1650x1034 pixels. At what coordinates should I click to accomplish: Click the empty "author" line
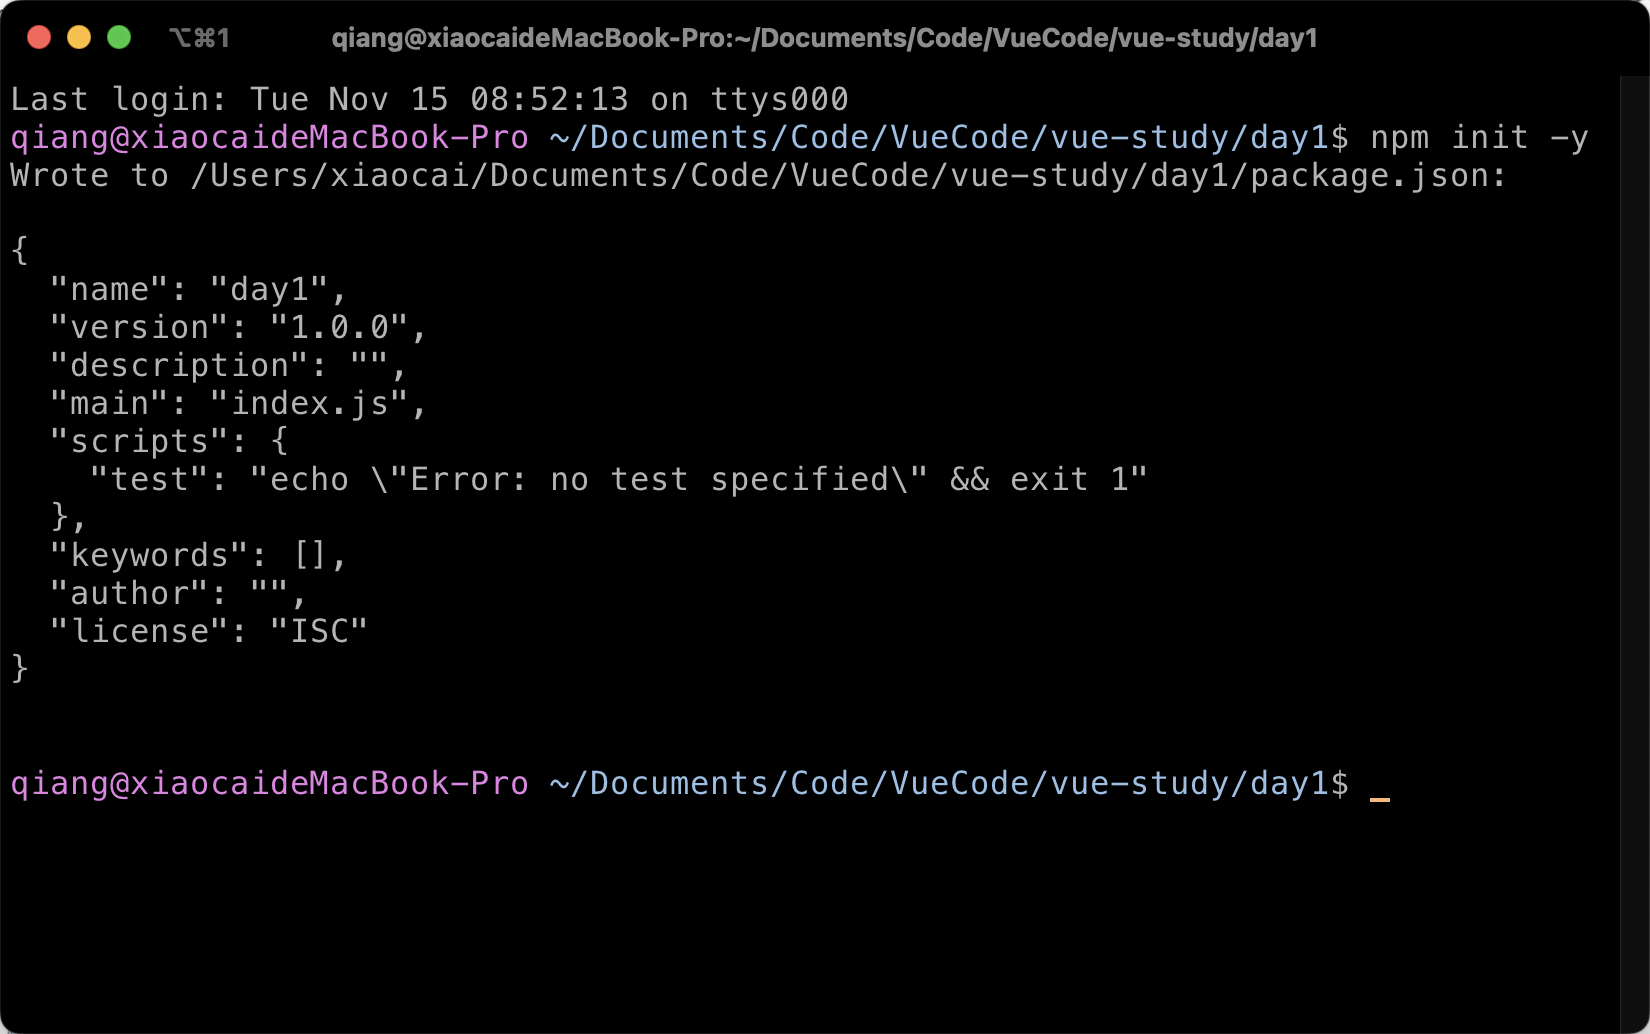(177, 593)
